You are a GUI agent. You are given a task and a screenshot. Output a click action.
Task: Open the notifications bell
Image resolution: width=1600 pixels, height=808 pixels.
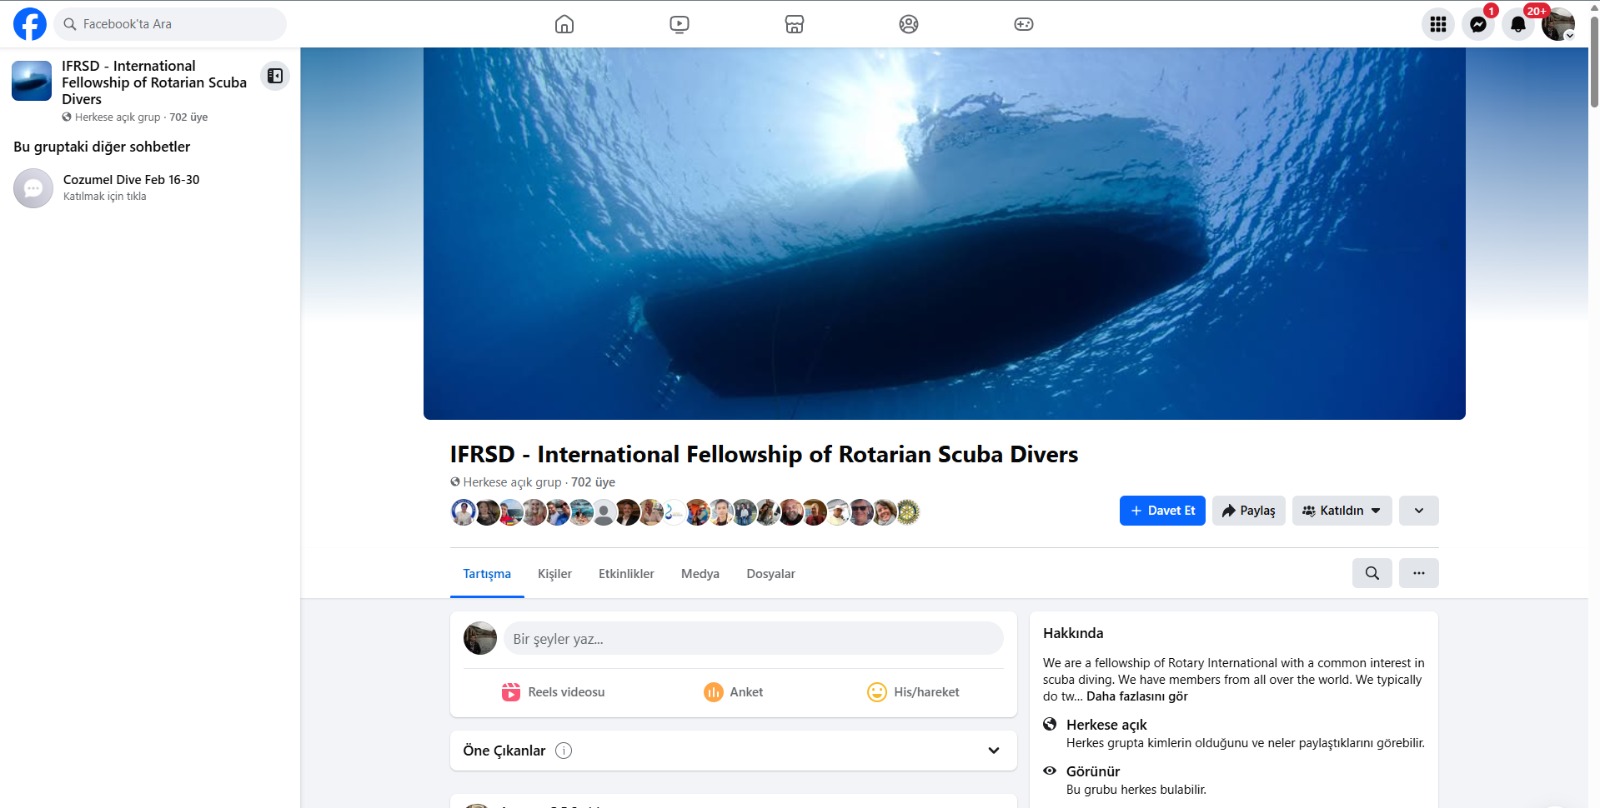[1518, 24]
